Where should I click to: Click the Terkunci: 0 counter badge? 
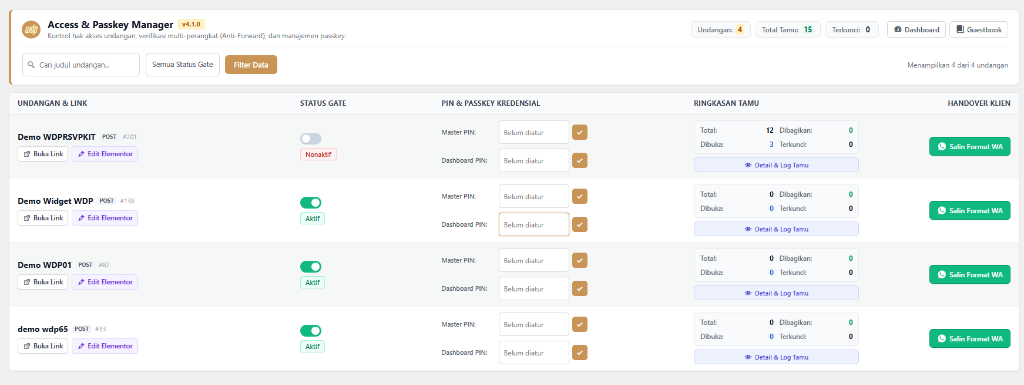852,29
